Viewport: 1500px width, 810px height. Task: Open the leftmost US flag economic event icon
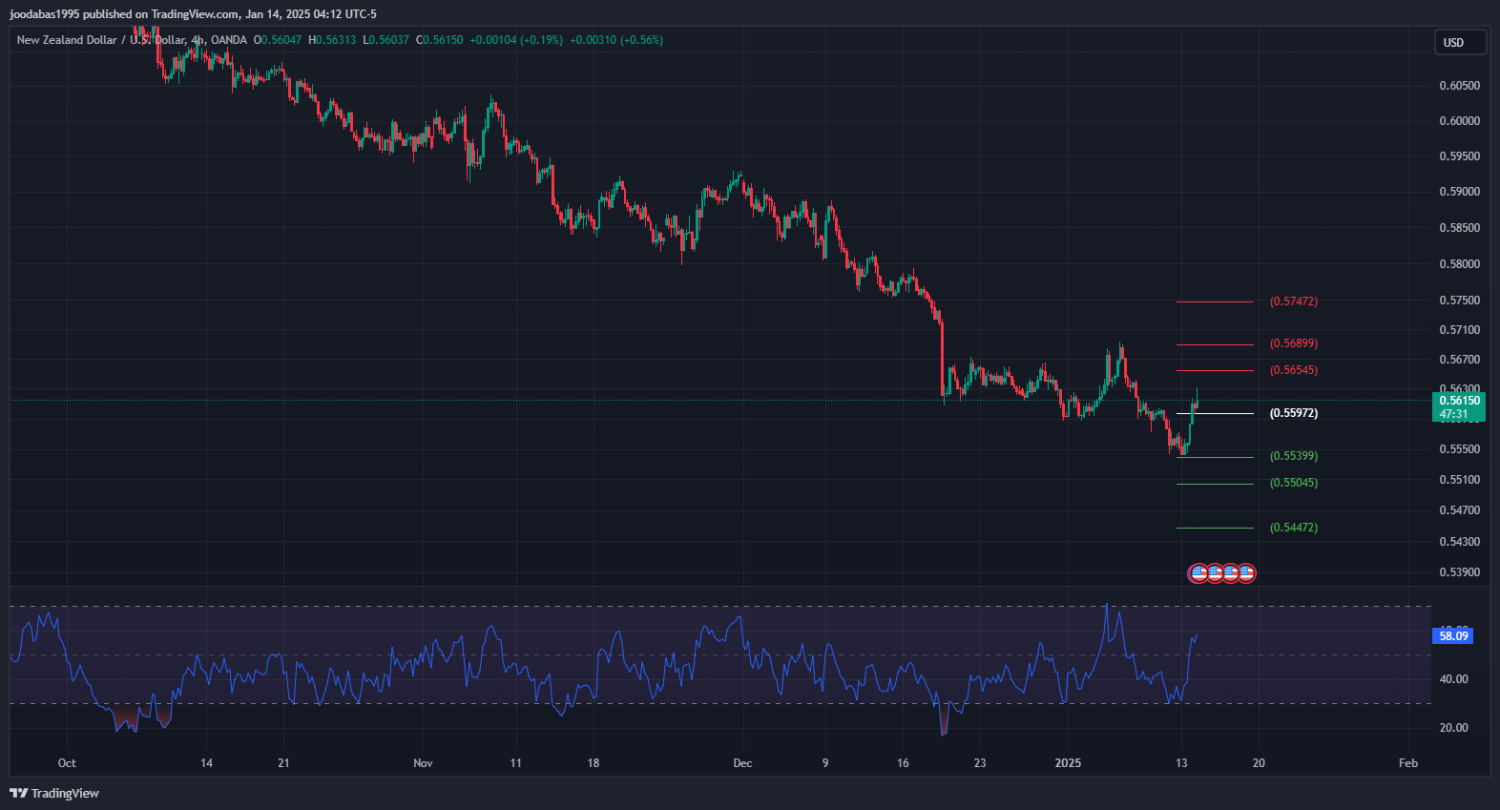[1197, 573]
